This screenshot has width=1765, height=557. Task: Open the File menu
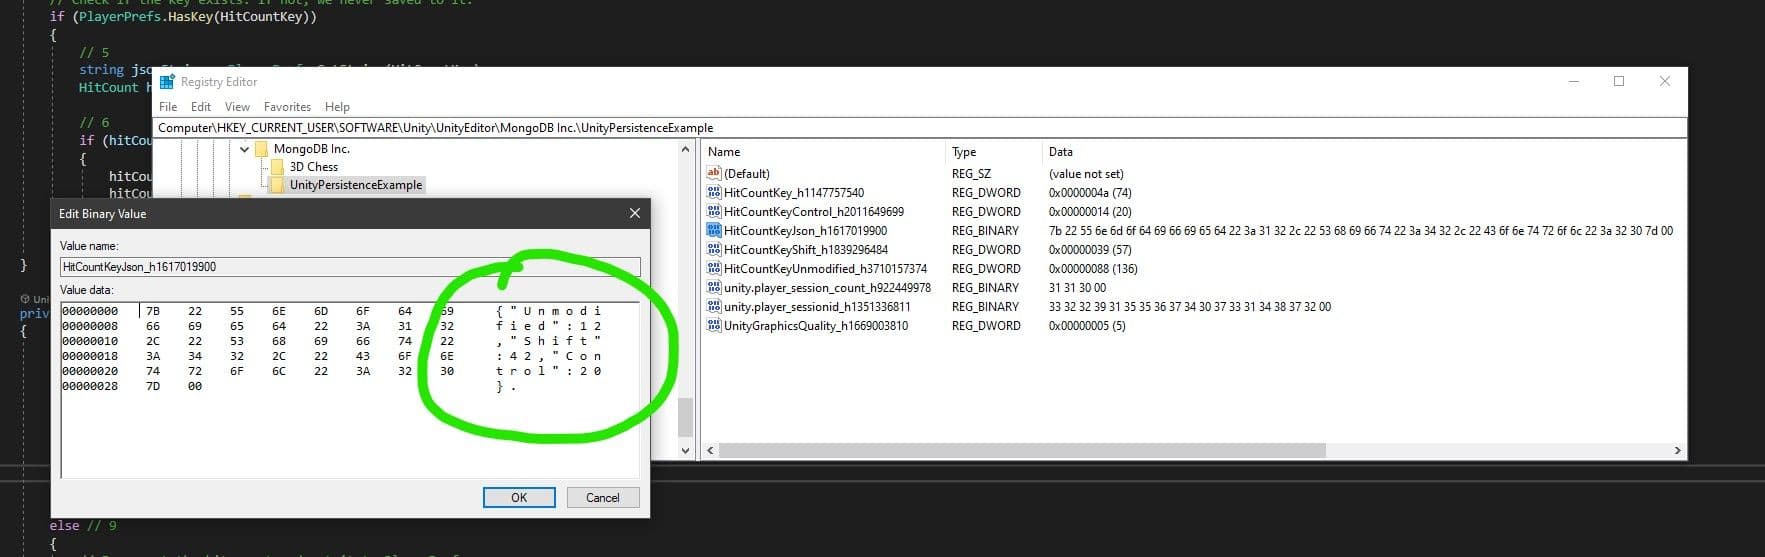pyautogui.click(x=168, y=107)
